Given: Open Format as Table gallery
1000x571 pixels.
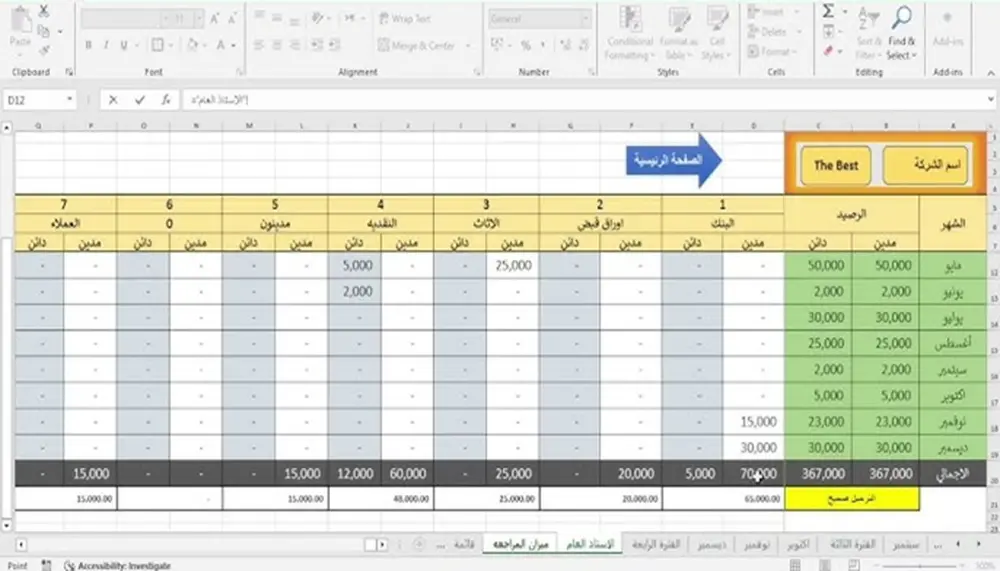Looking at the screenshot, I should (x=679, y=33).
